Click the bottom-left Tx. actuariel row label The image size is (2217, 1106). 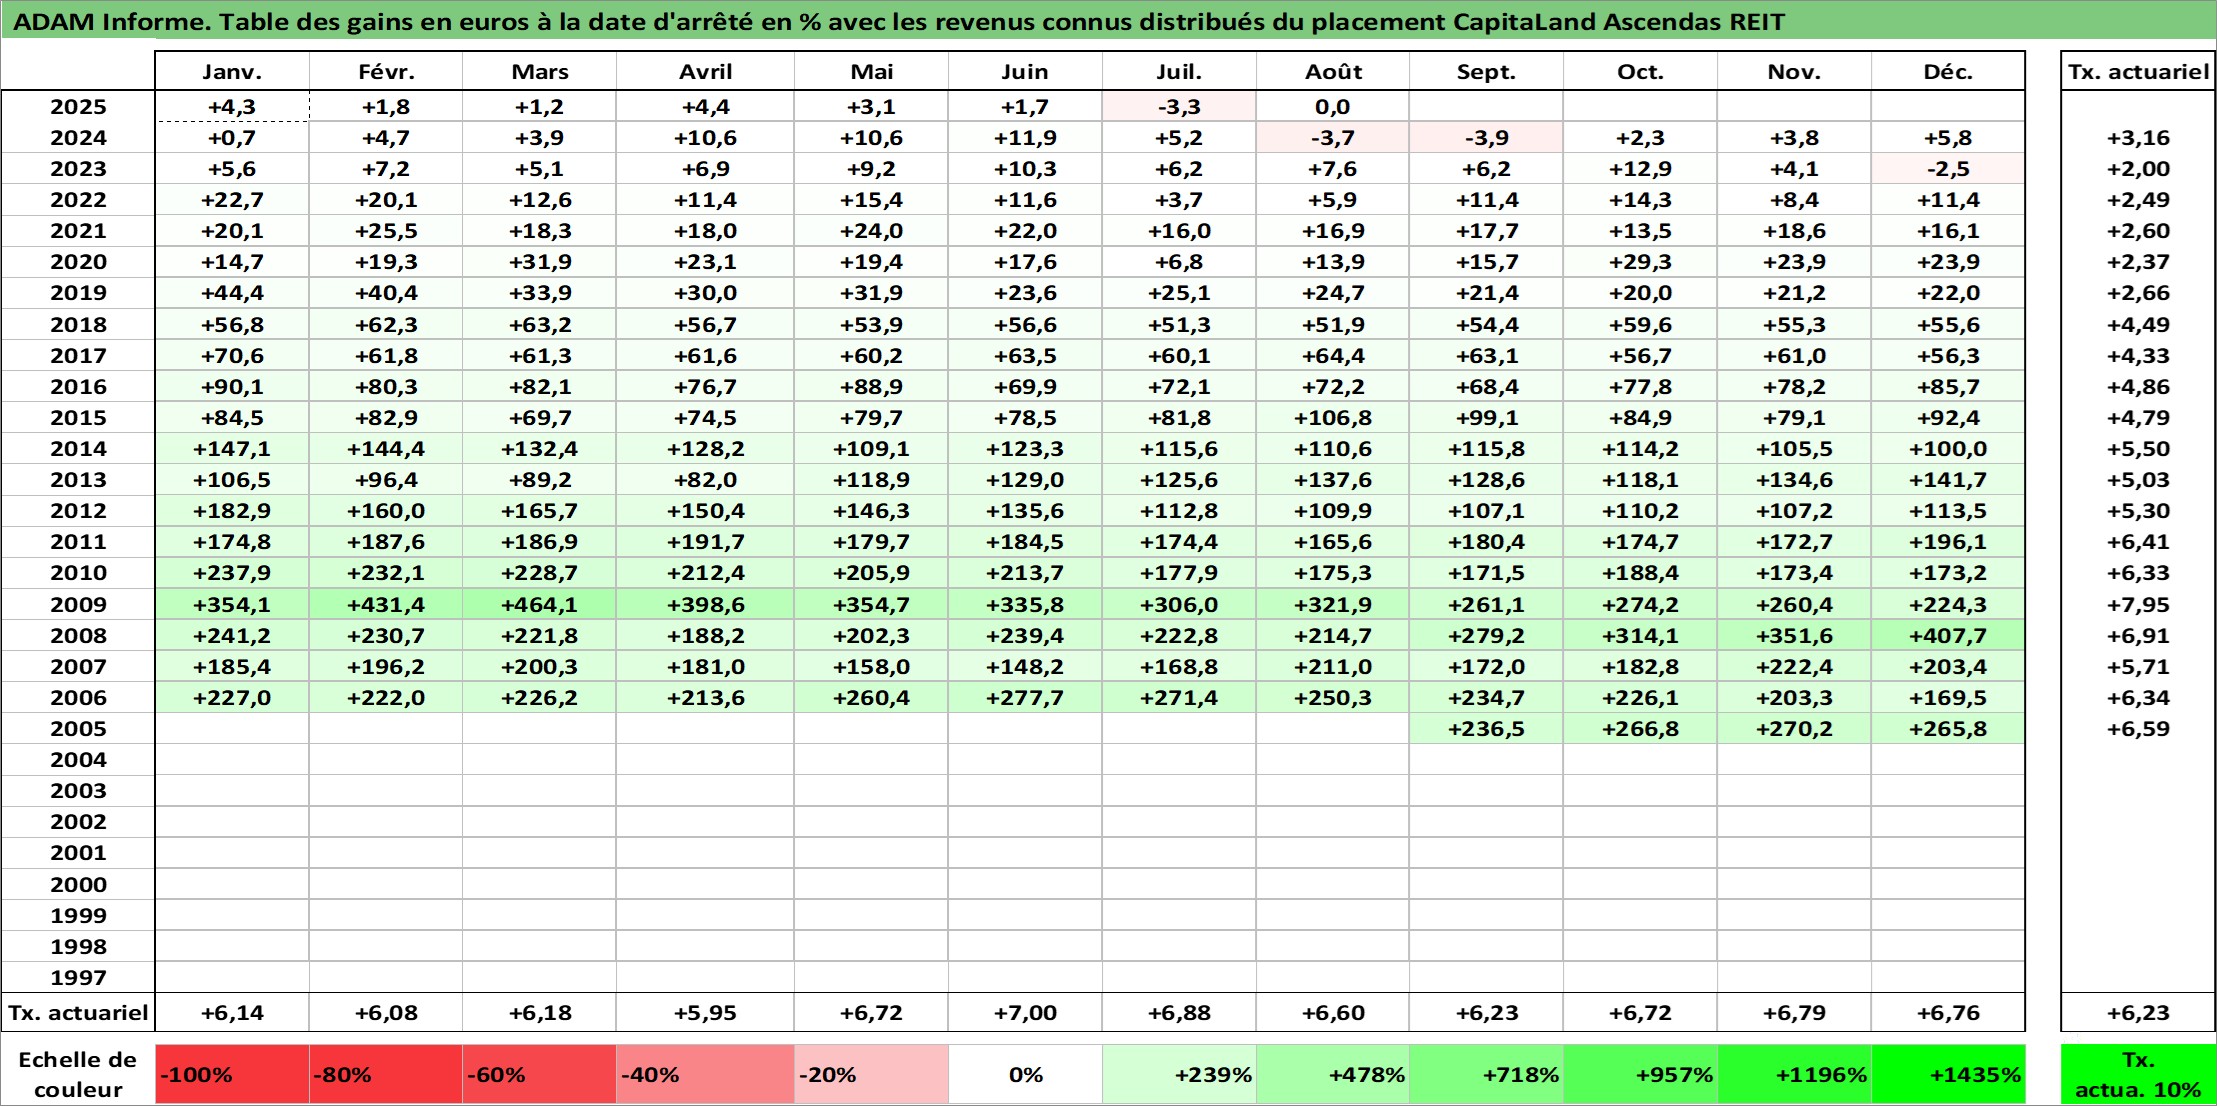[x=78, y=1012]
